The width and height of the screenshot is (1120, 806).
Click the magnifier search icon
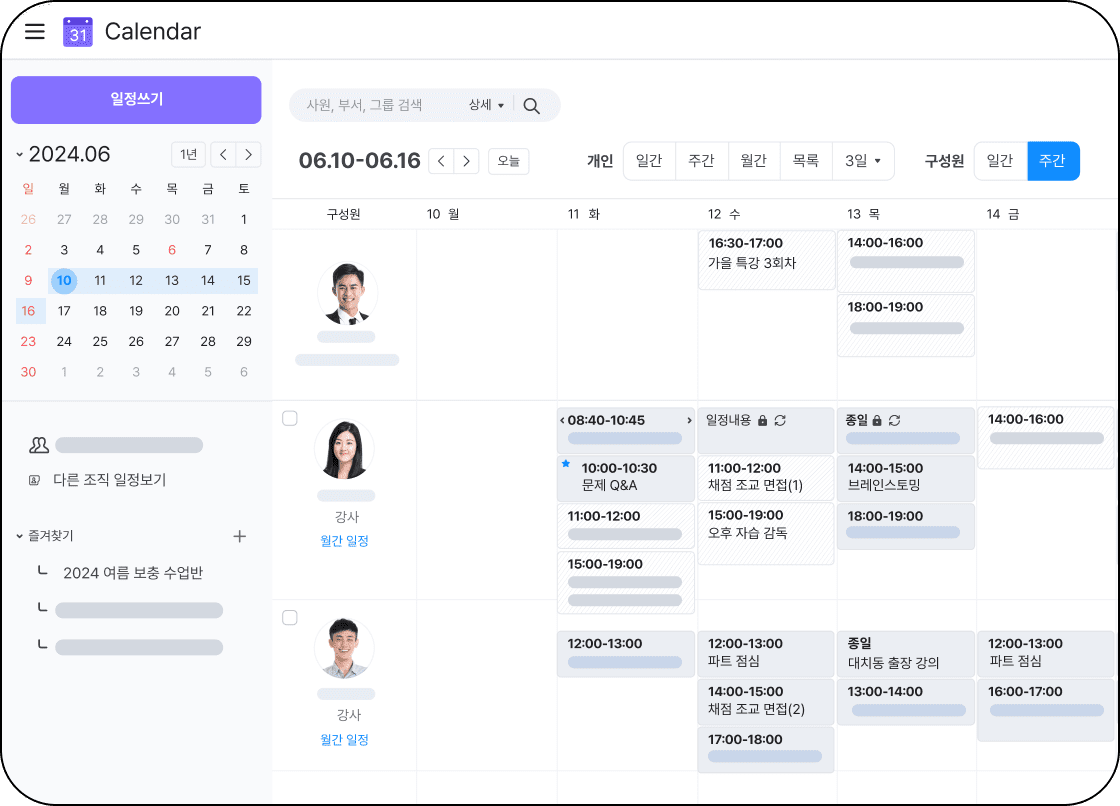(x=532, y=105)
